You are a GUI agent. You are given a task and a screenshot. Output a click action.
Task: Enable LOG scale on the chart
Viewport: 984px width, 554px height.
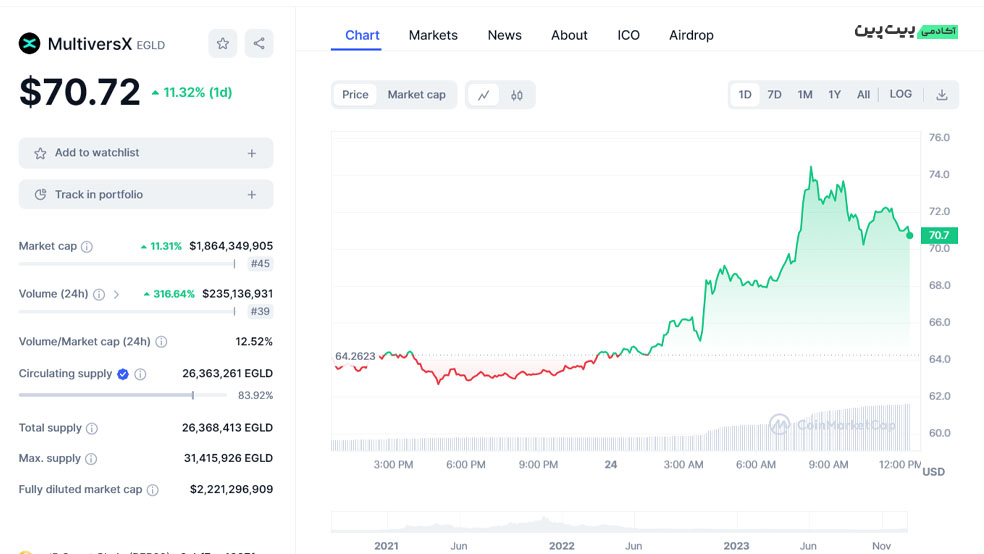[900, 94]
